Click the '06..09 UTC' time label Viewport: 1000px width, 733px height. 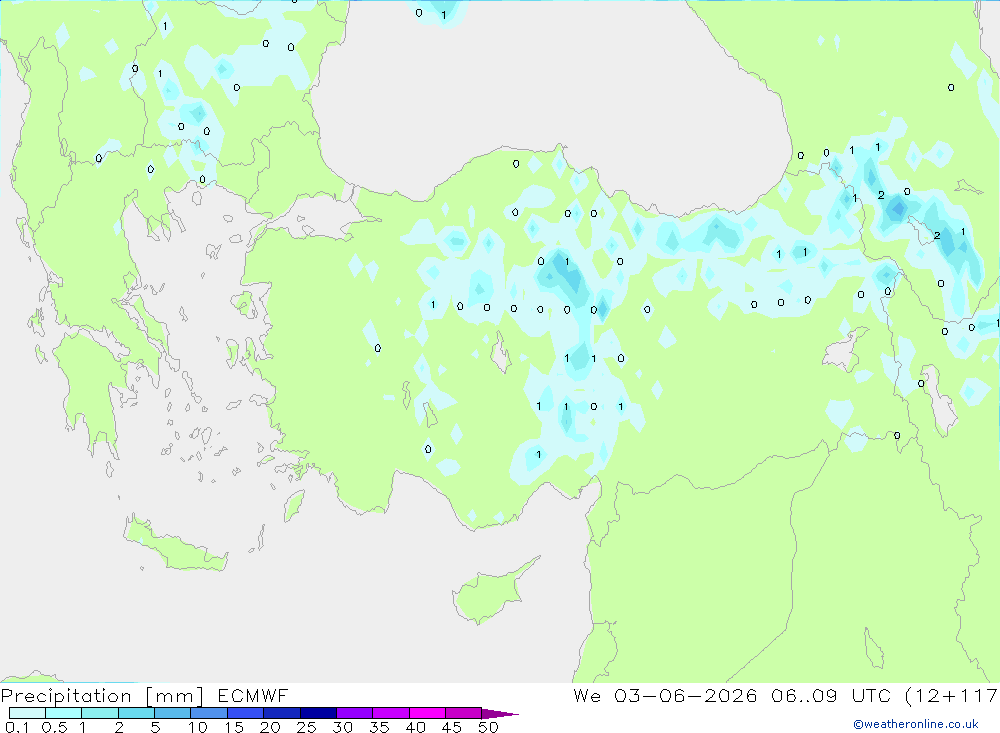click(830, 696)
